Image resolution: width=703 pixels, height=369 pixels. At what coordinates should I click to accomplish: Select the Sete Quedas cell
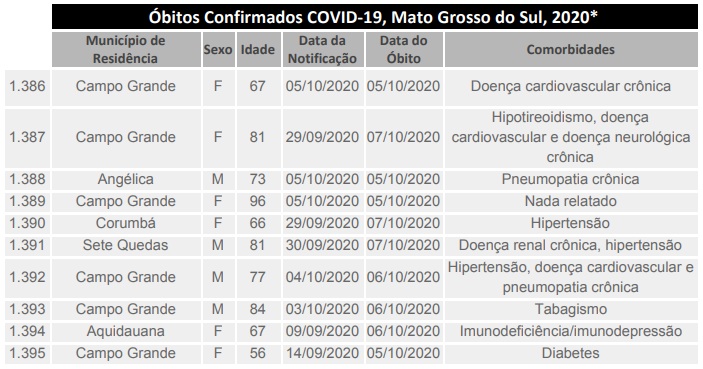pos(126,245)
